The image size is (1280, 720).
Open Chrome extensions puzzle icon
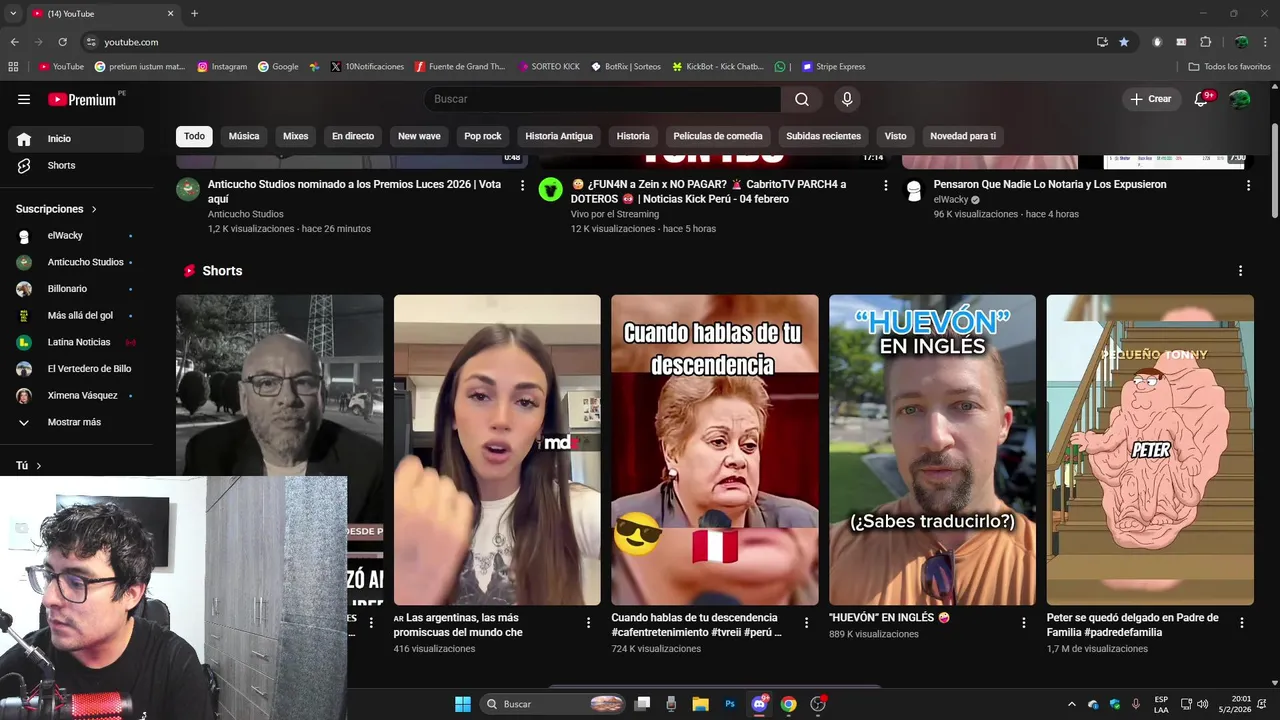[1205, 42]
